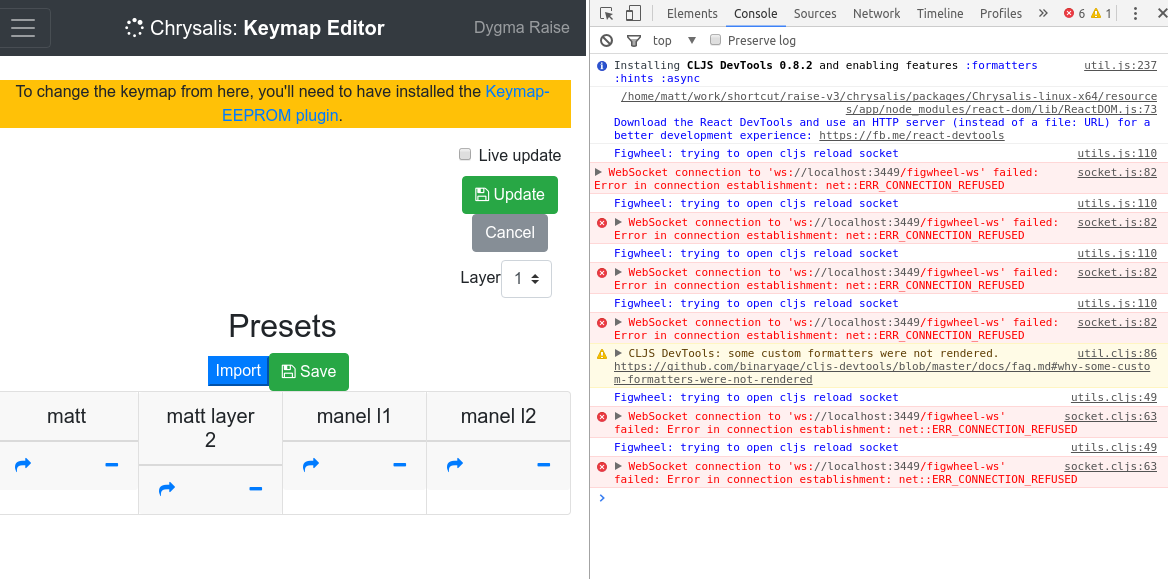Open the util.cljs:86 source link
Viewport: 1168px width, 579px height.
click(1117, 353)
